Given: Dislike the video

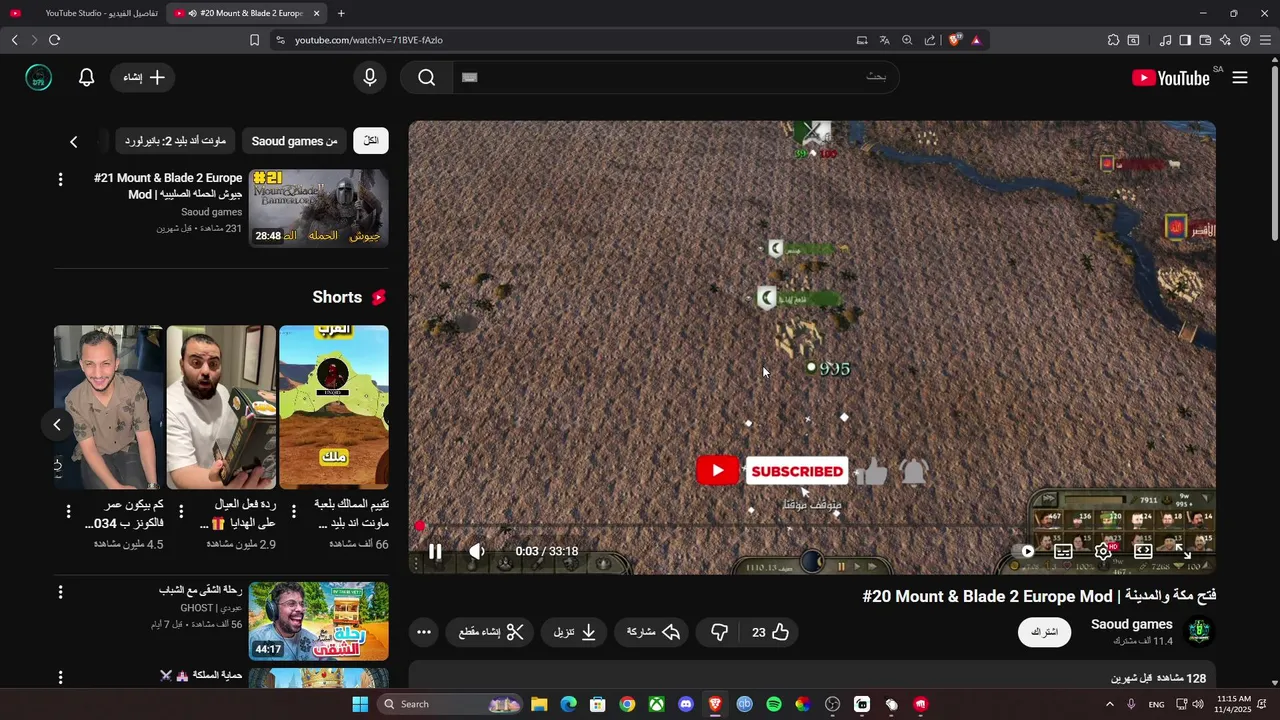Looking at the screenshot, I should (x=719, y=632).
